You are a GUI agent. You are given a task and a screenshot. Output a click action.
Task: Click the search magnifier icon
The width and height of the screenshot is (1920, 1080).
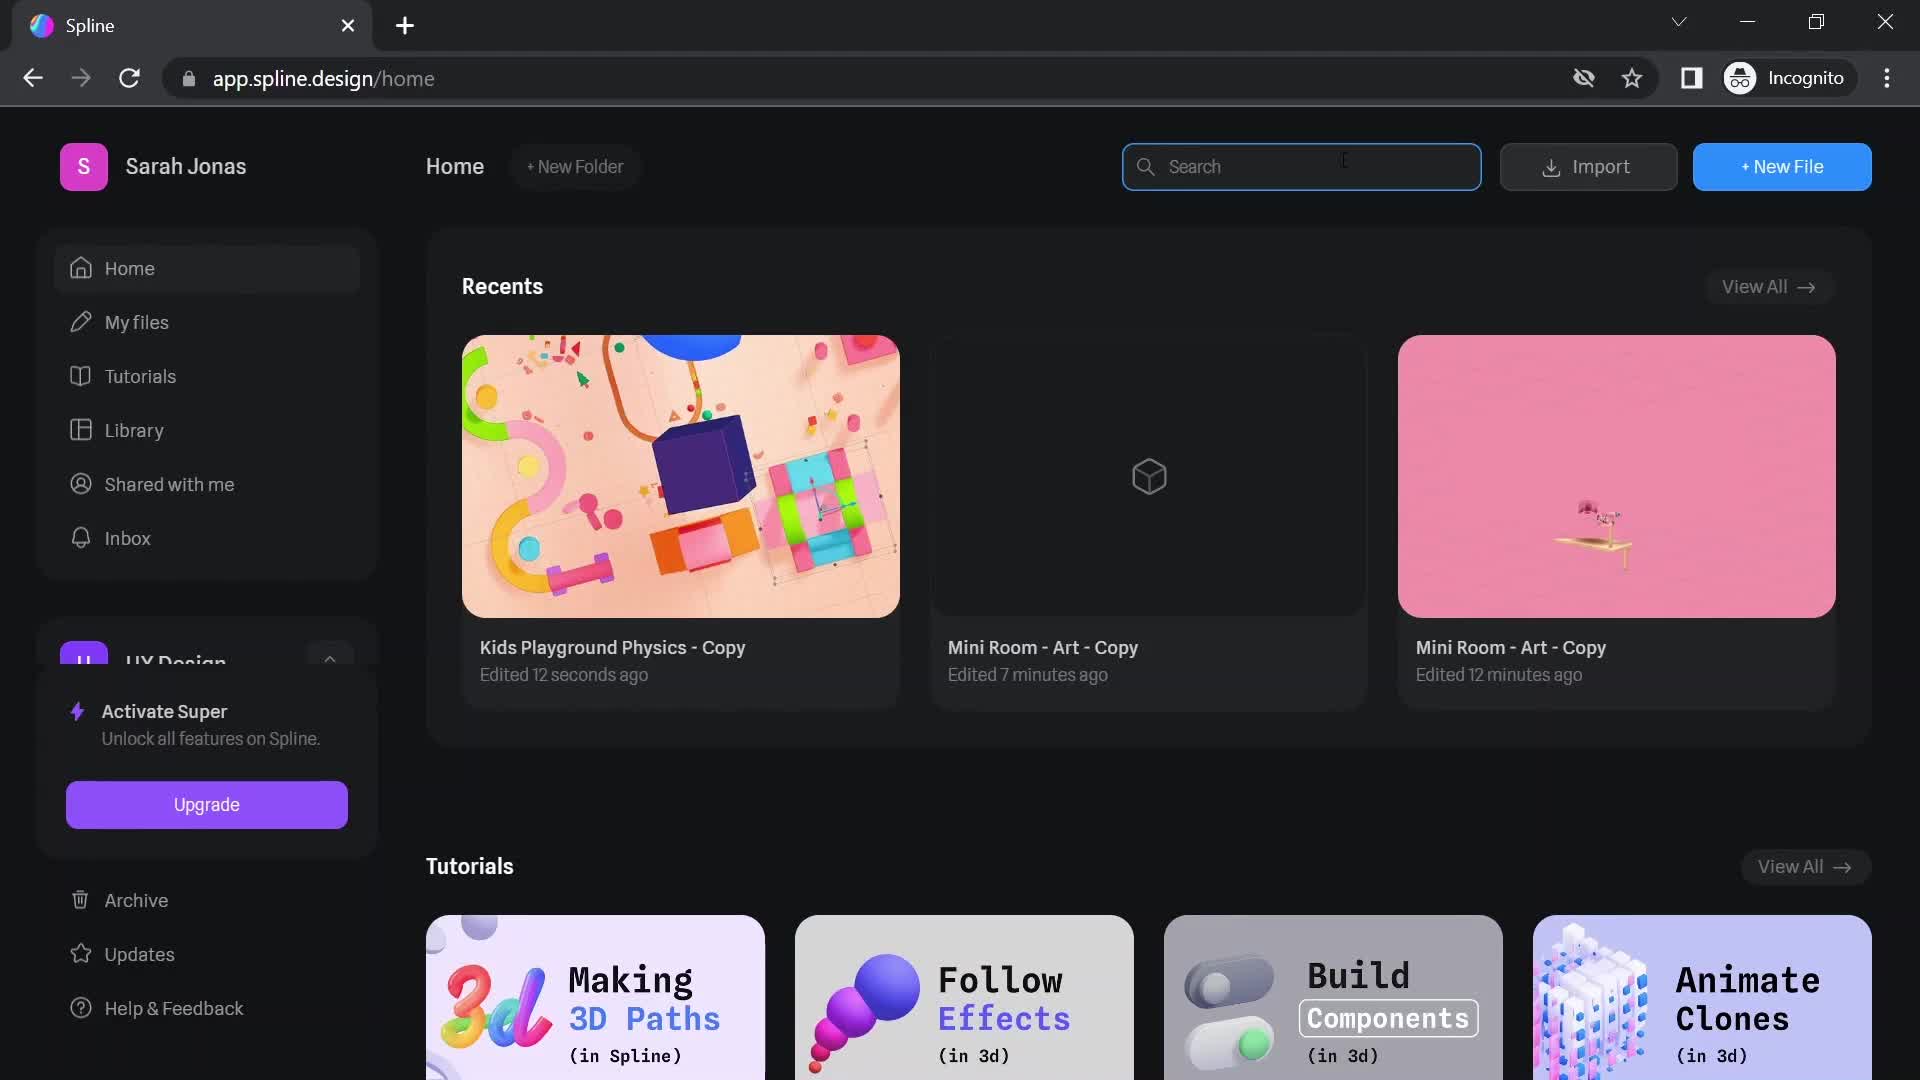coord(1146,167)
